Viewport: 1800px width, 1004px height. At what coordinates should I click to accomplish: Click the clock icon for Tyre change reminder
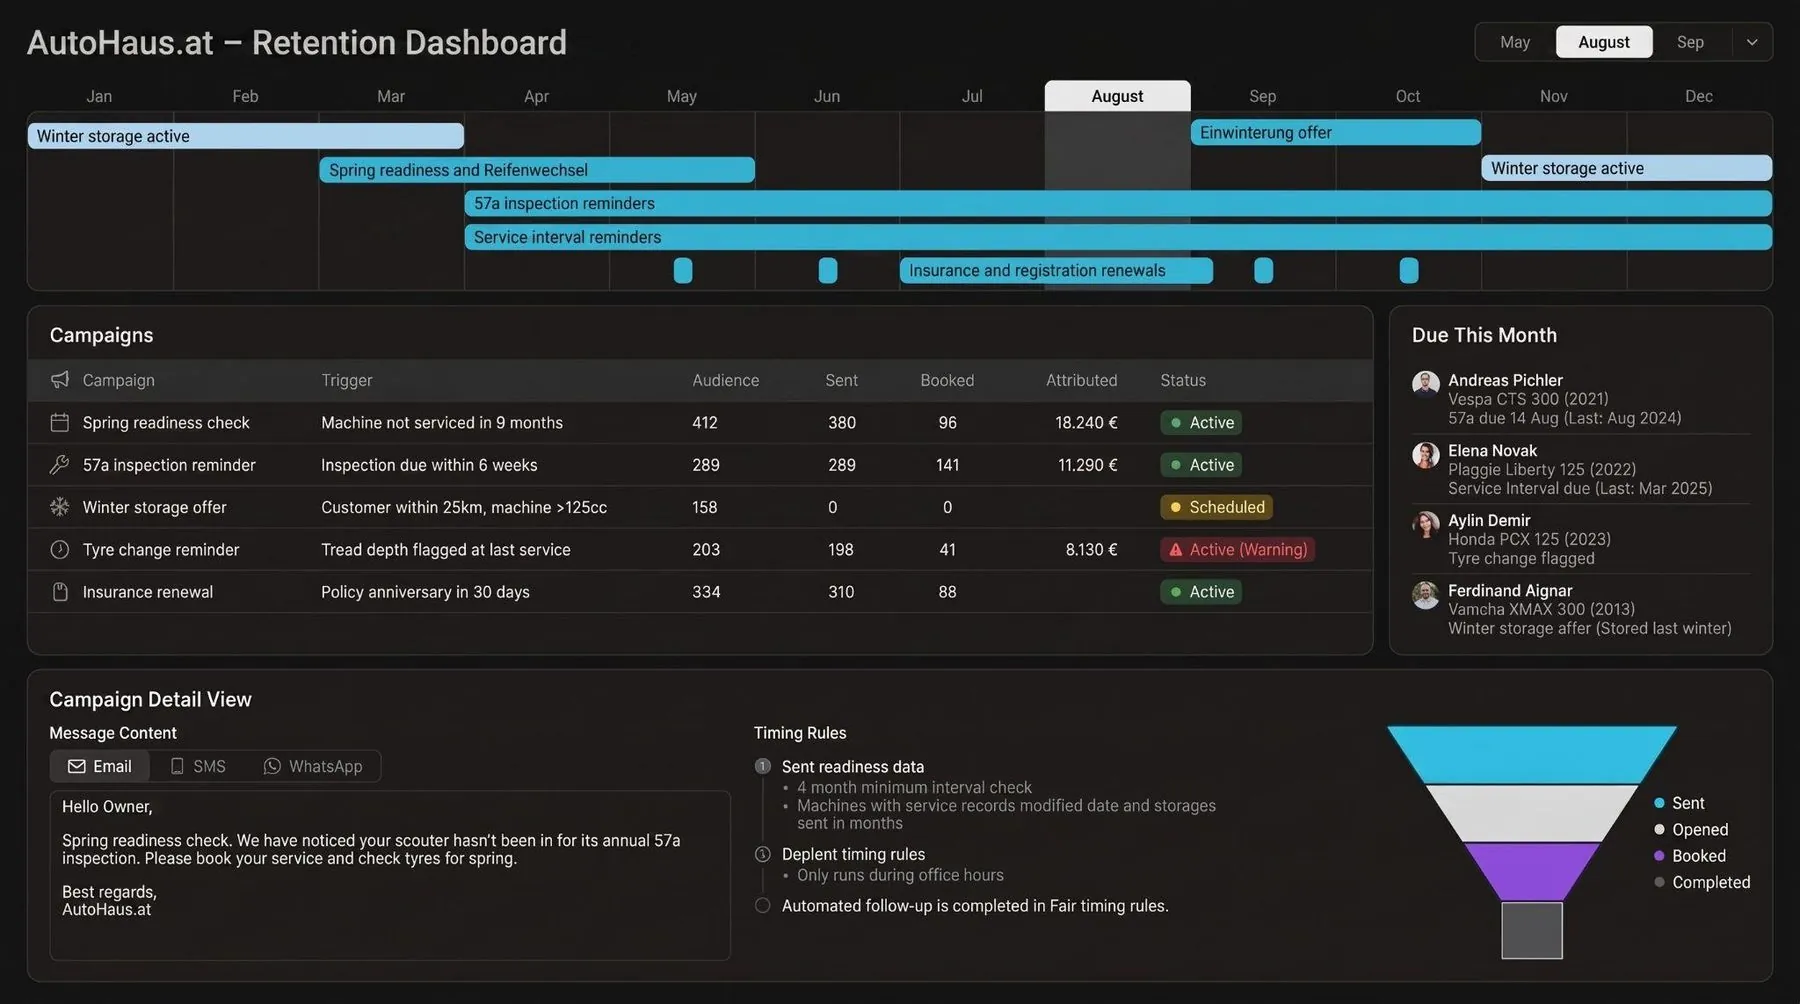coord(60,550)
